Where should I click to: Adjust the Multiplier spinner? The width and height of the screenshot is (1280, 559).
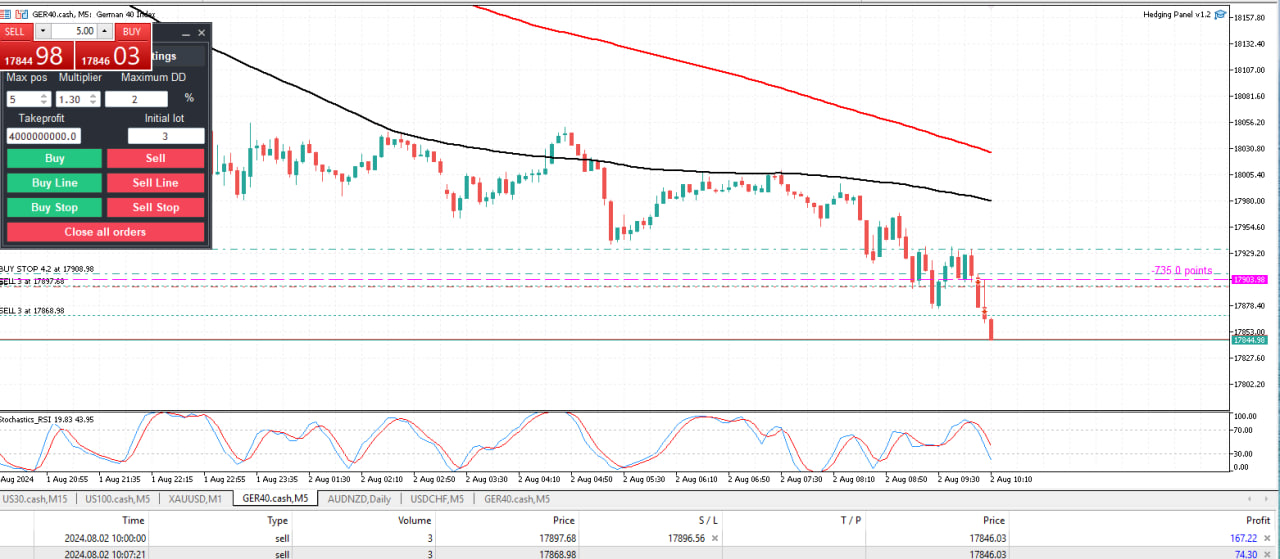tap(93, 99)
